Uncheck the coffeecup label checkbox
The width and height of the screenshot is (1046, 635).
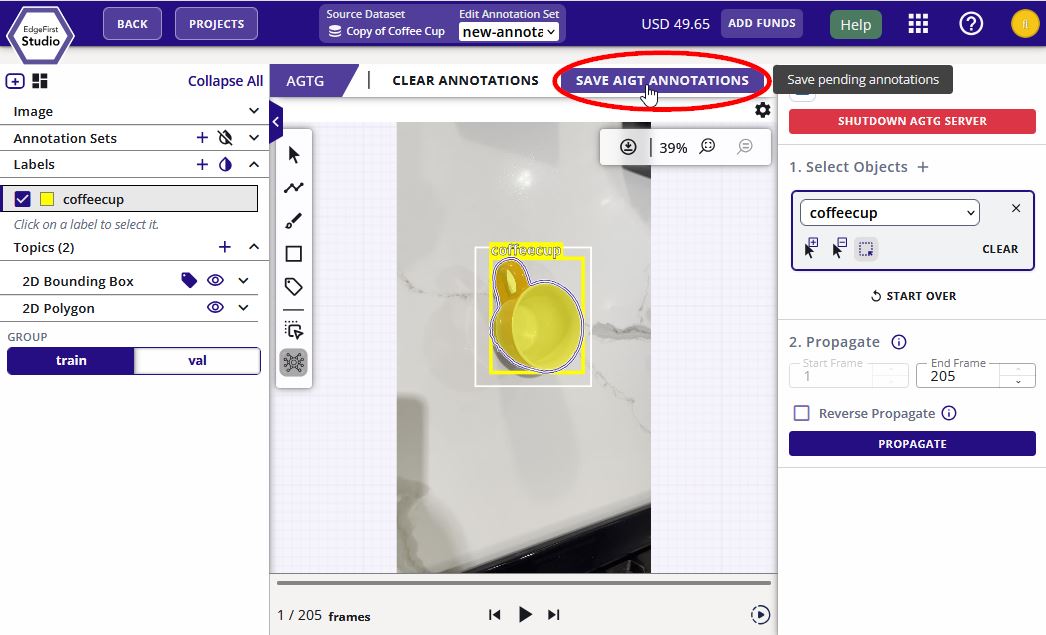(x=23, y=199)
